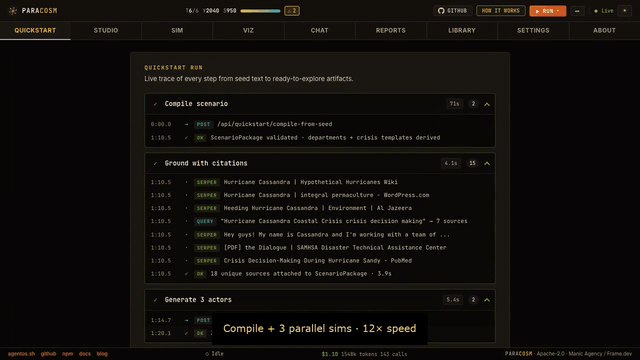Click the Compile scenario checkmark icon

155,104
